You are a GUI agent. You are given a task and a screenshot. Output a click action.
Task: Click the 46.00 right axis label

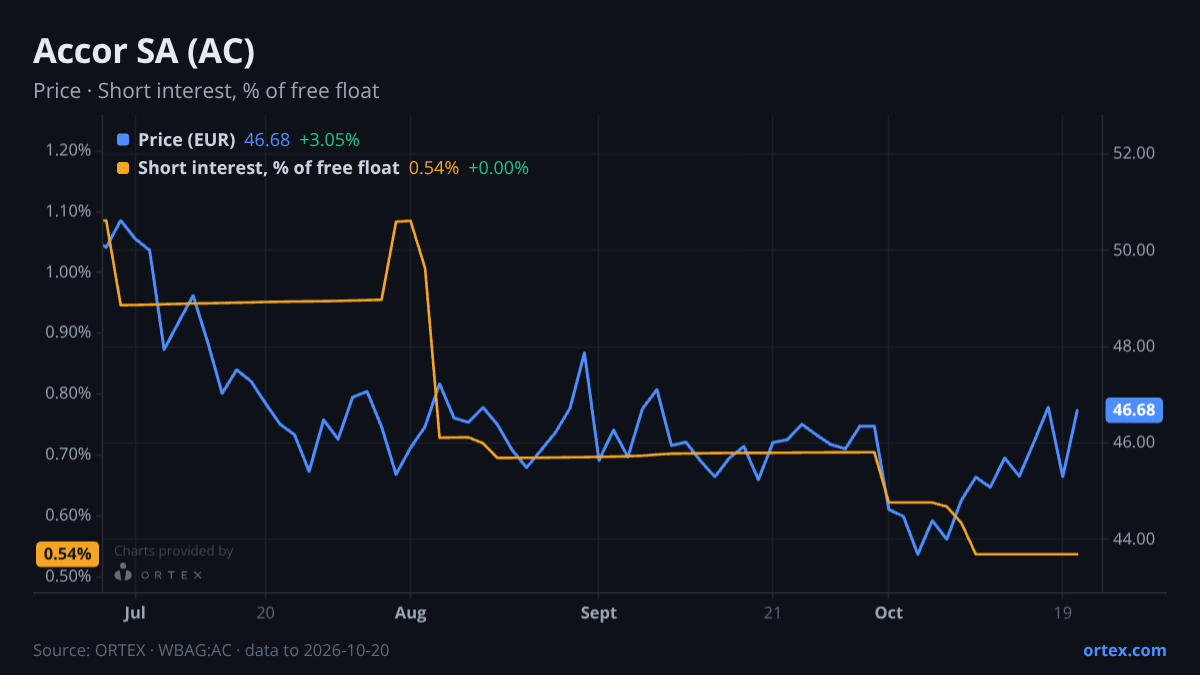click(x=1133, y=443)
